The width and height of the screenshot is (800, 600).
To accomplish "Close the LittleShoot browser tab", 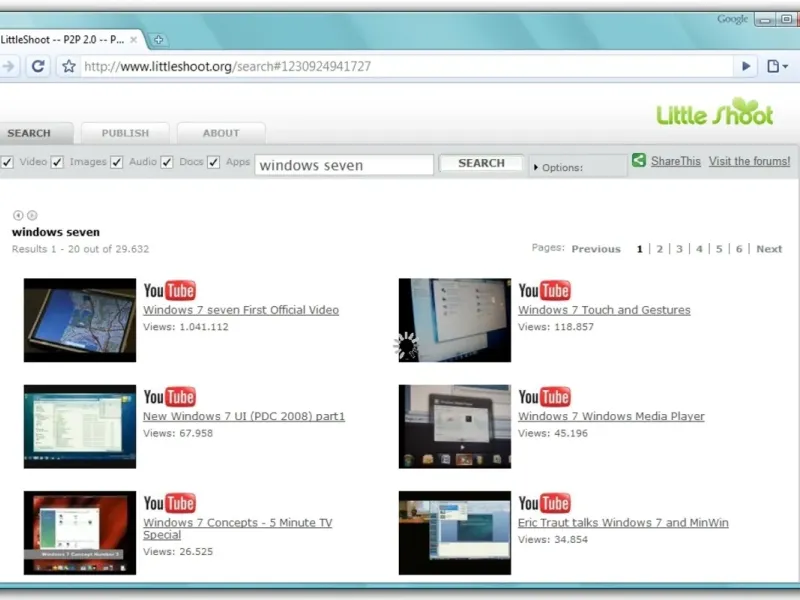I will tap(133, 40).
